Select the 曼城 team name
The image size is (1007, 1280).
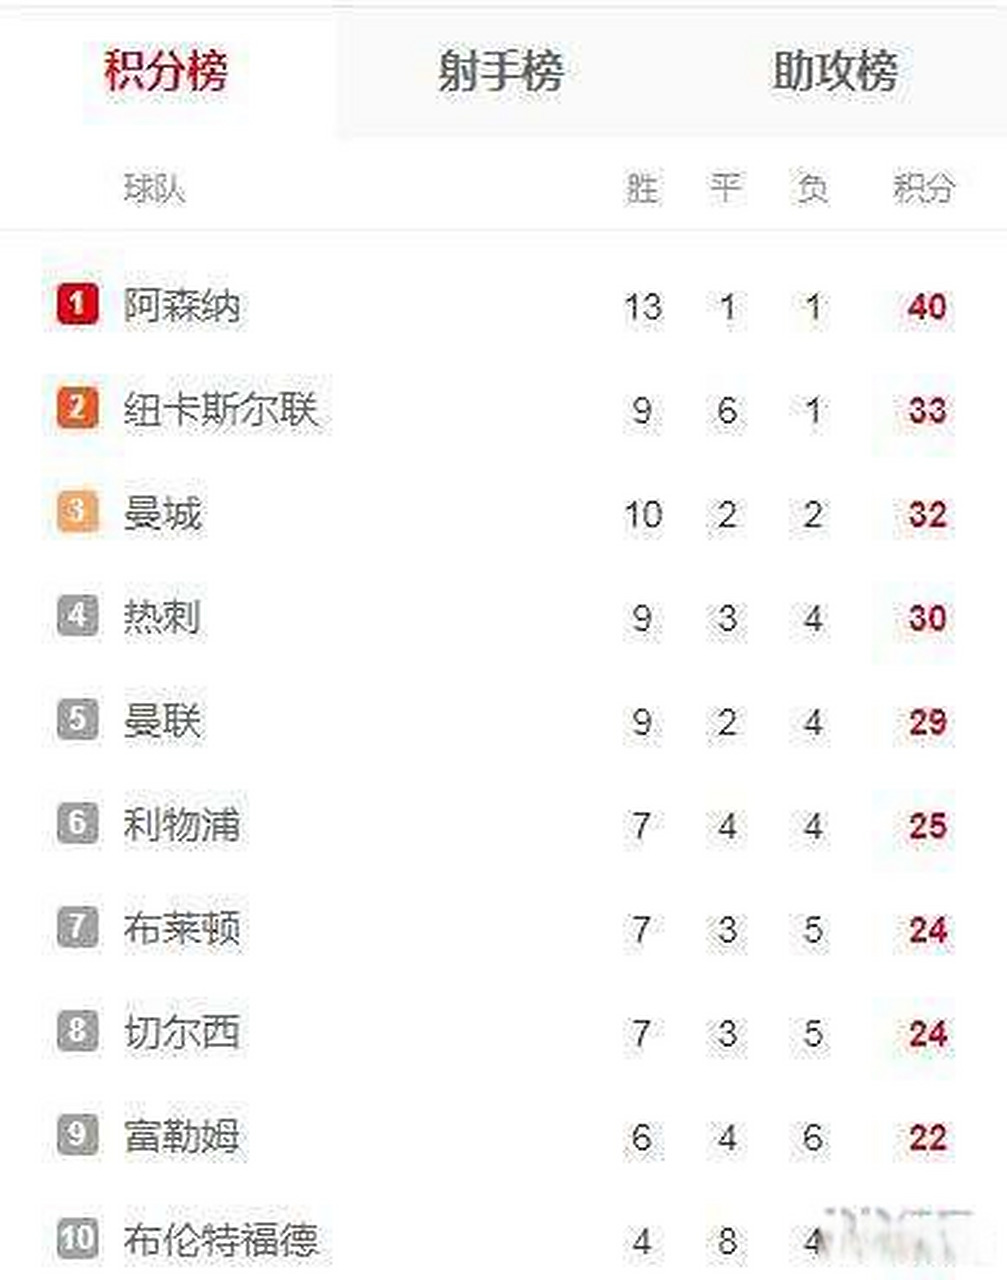[x=163, y=514]
